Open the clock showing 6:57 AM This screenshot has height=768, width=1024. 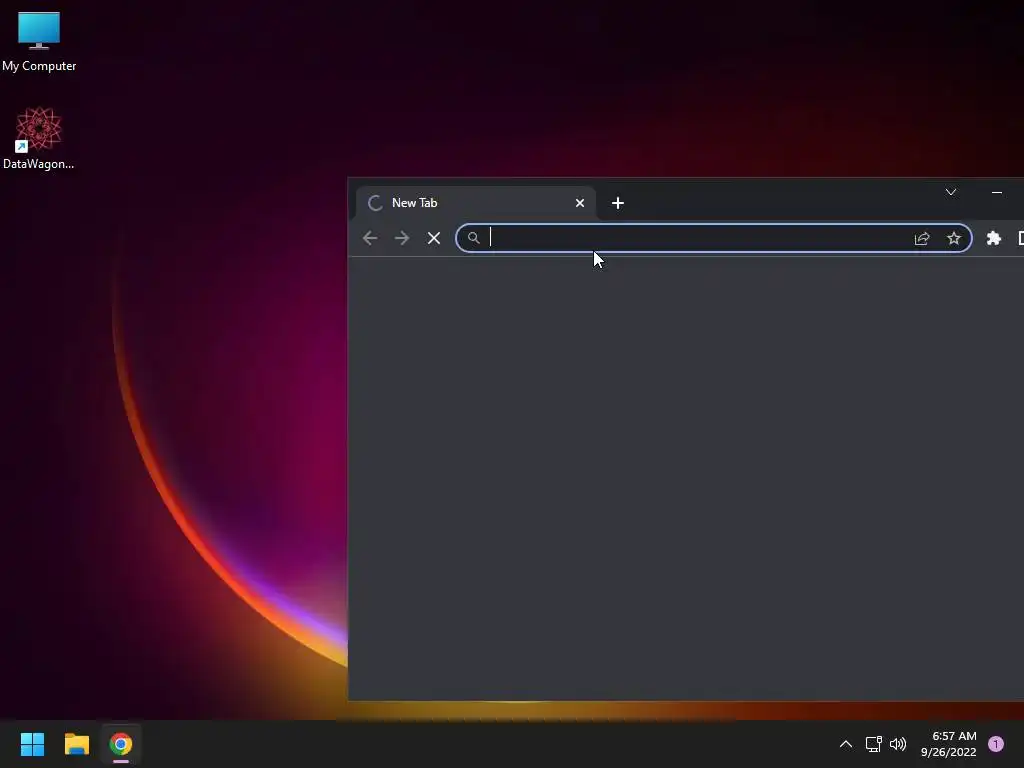tap(948, 744)
